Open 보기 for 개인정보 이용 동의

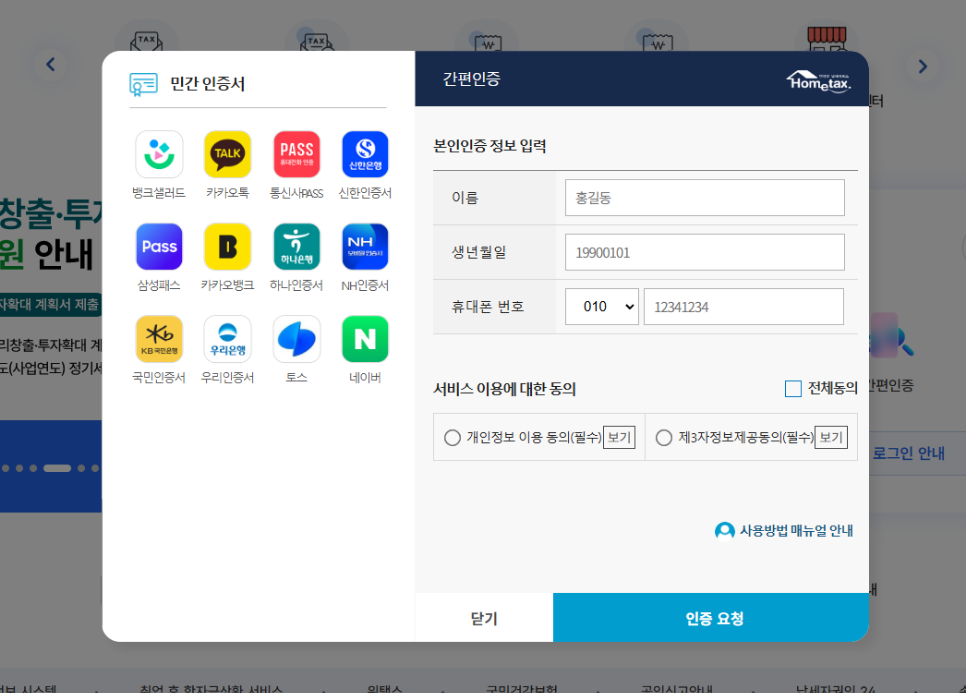click(x=619, y=437)
